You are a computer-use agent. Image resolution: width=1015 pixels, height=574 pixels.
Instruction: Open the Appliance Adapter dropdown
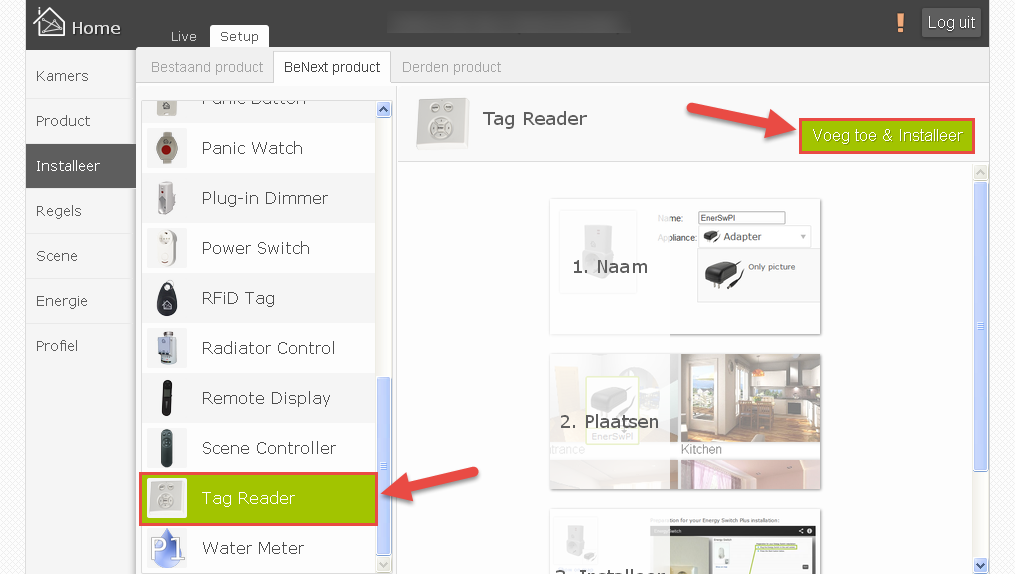[754, 237]
